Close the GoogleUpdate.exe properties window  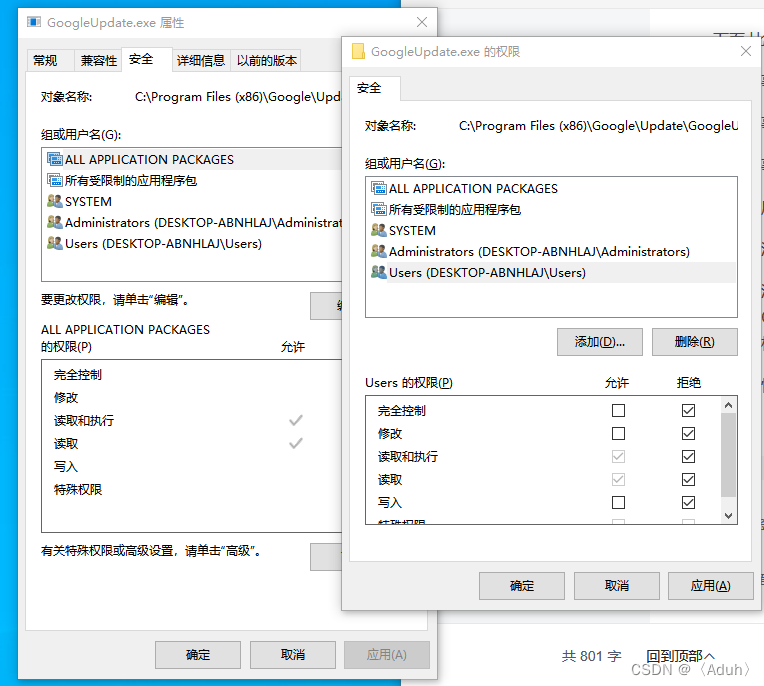click(422, 22)
